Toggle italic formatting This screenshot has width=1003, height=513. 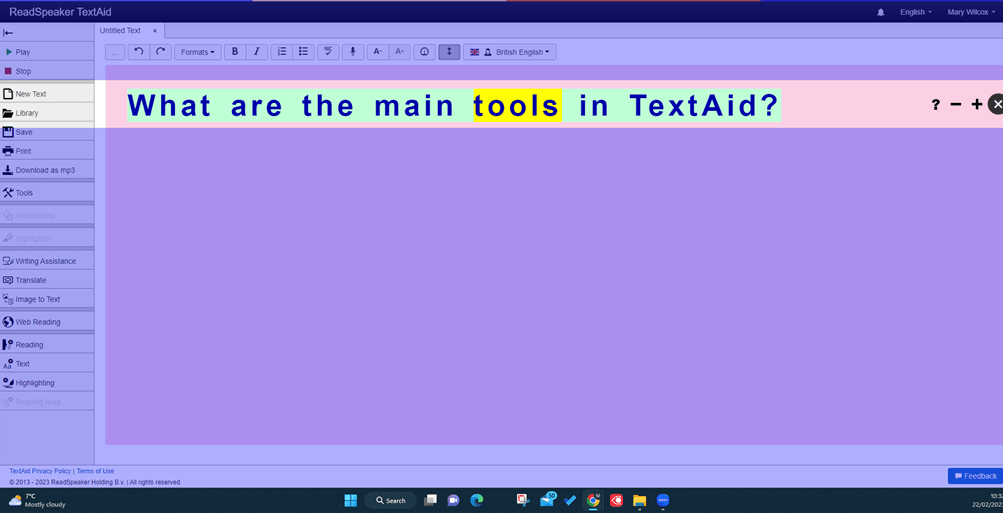point(257,52)
